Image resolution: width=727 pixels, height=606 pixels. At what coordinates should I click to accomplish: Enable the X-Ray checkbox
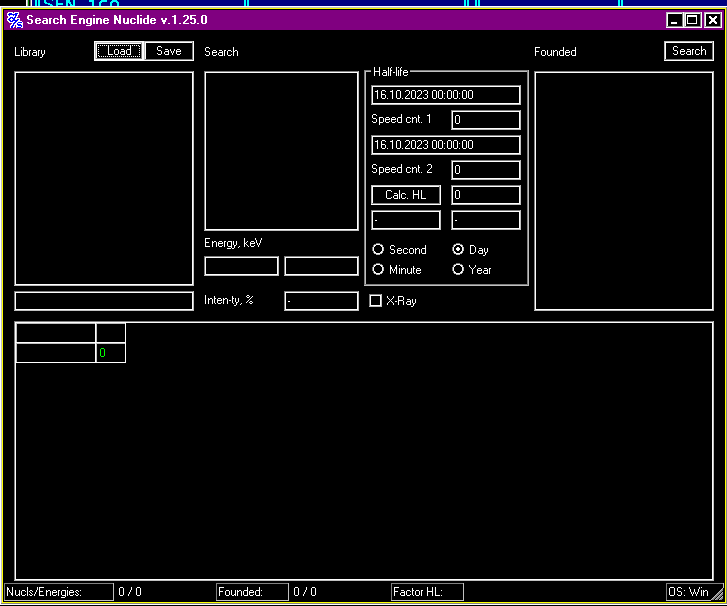coord(376,301)
